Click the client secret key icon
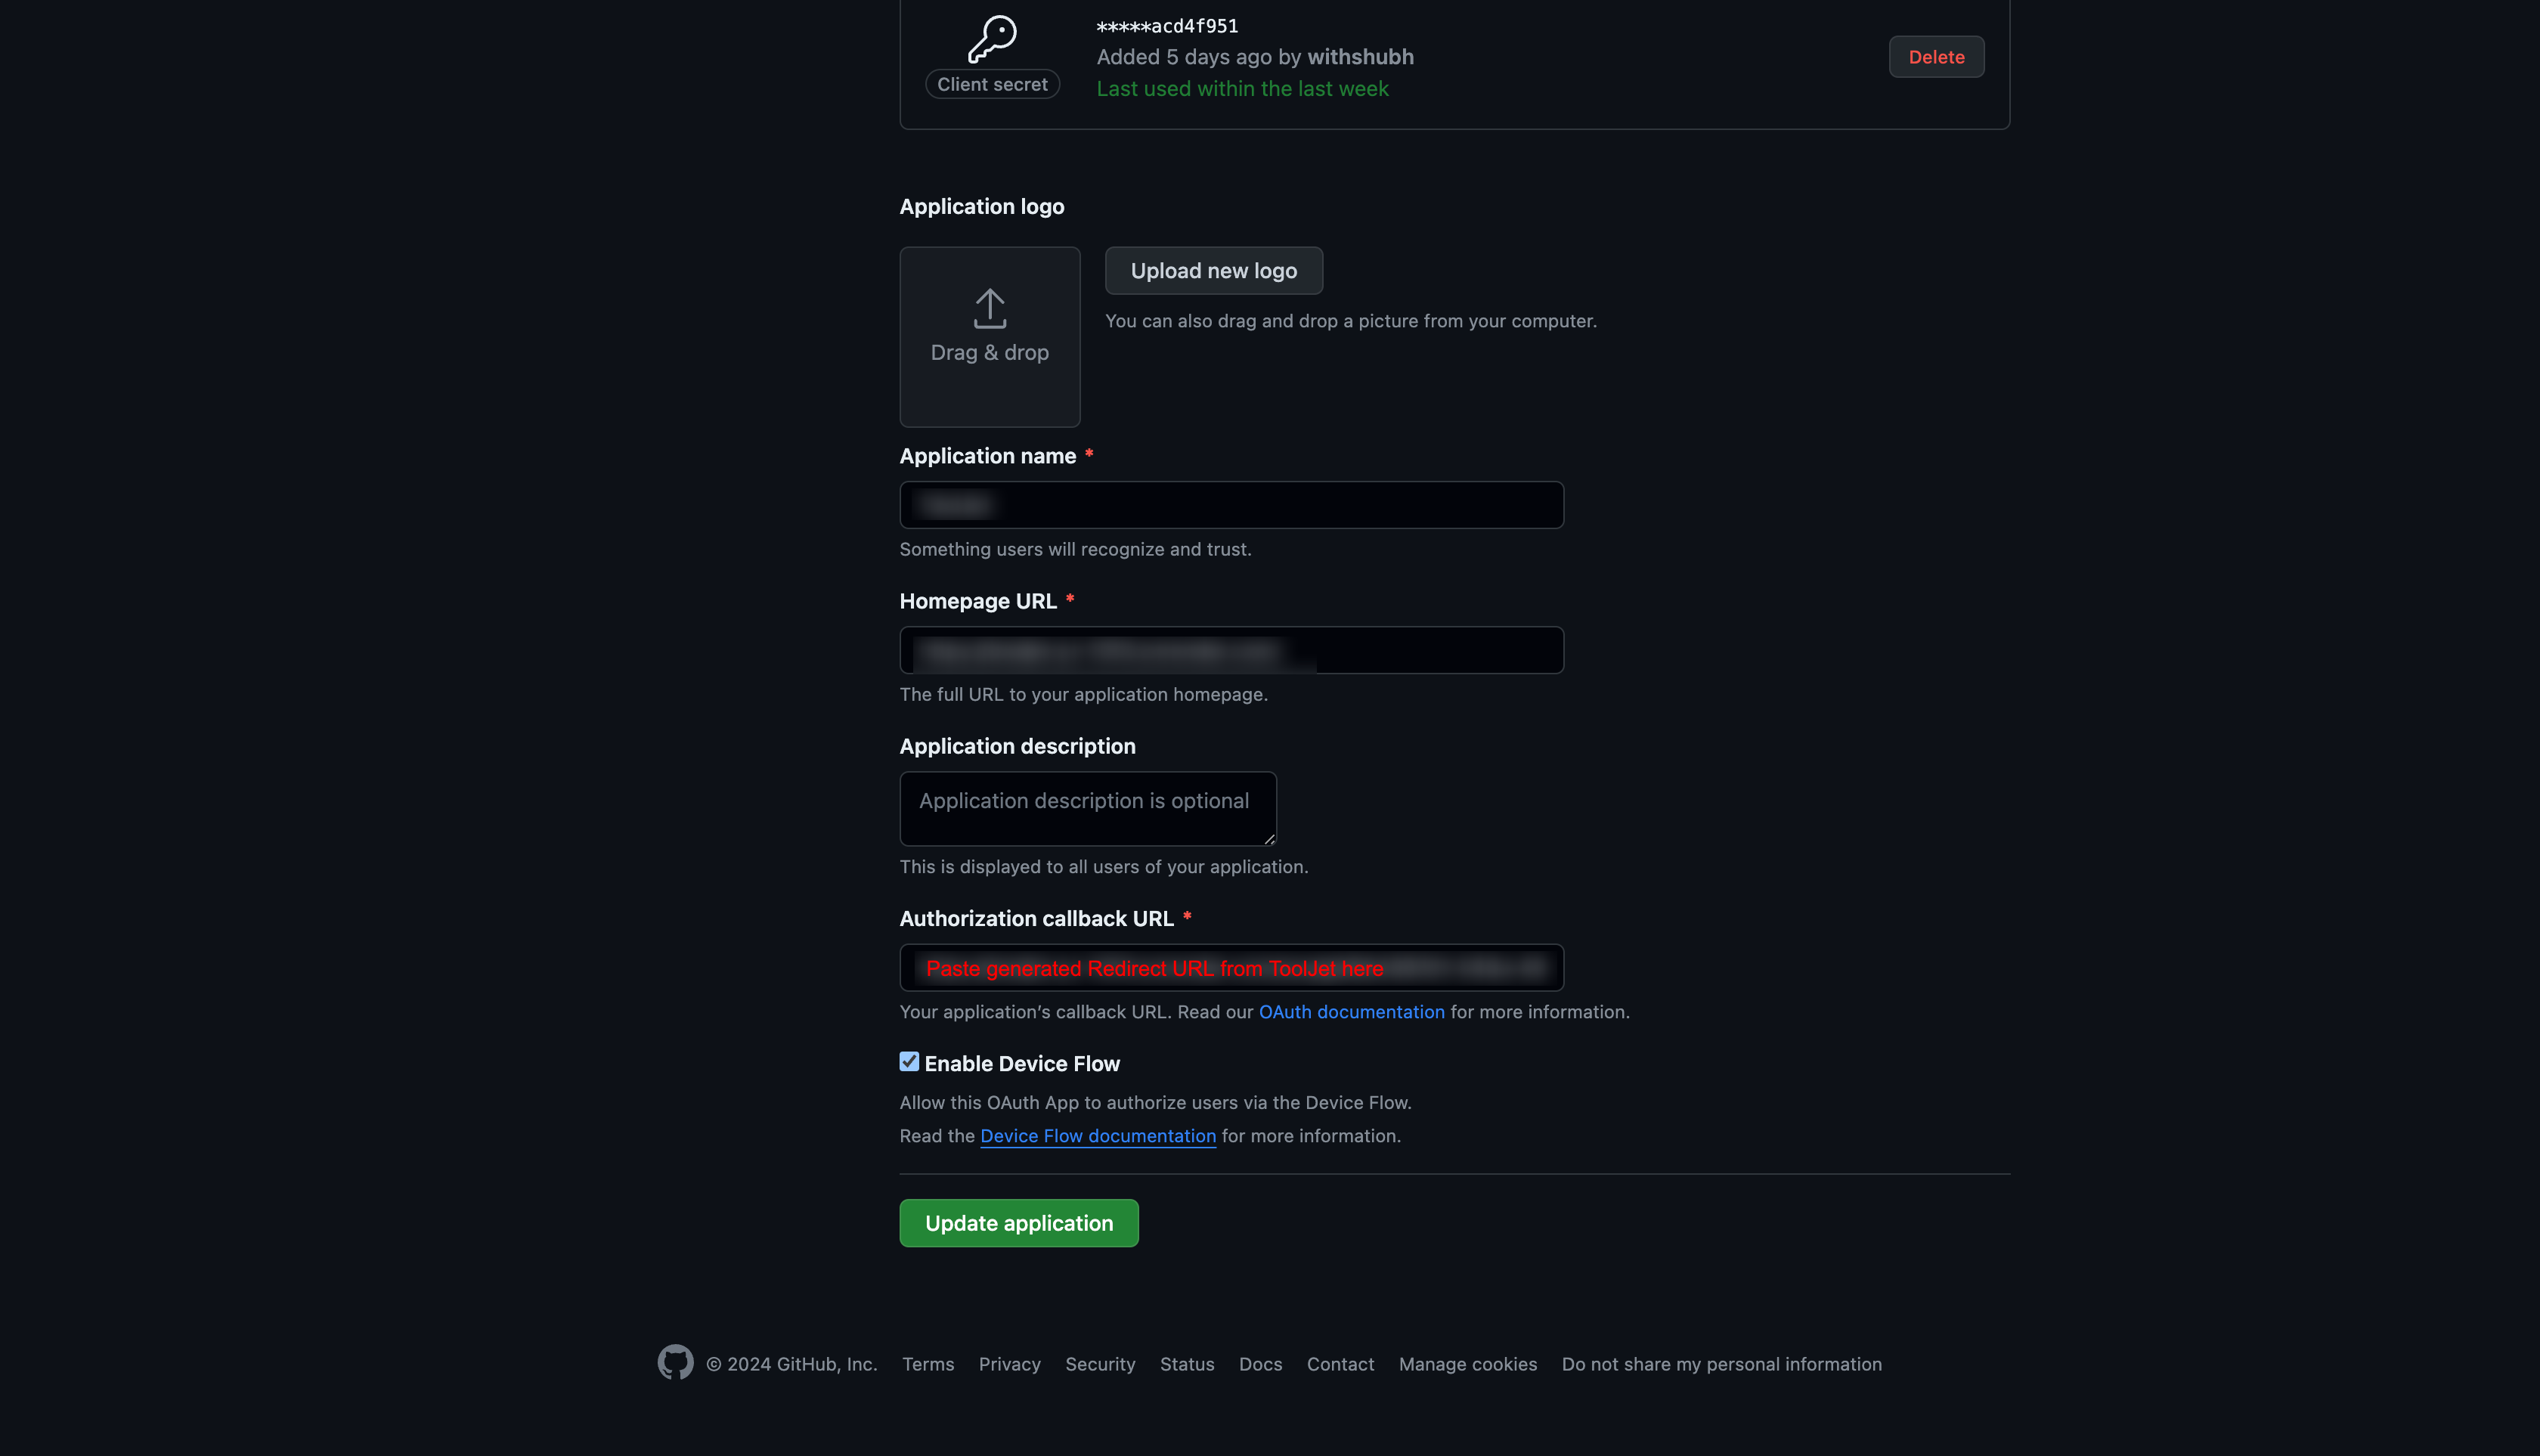This screenshot has height=1456, width=2540. tap(992, 39)
